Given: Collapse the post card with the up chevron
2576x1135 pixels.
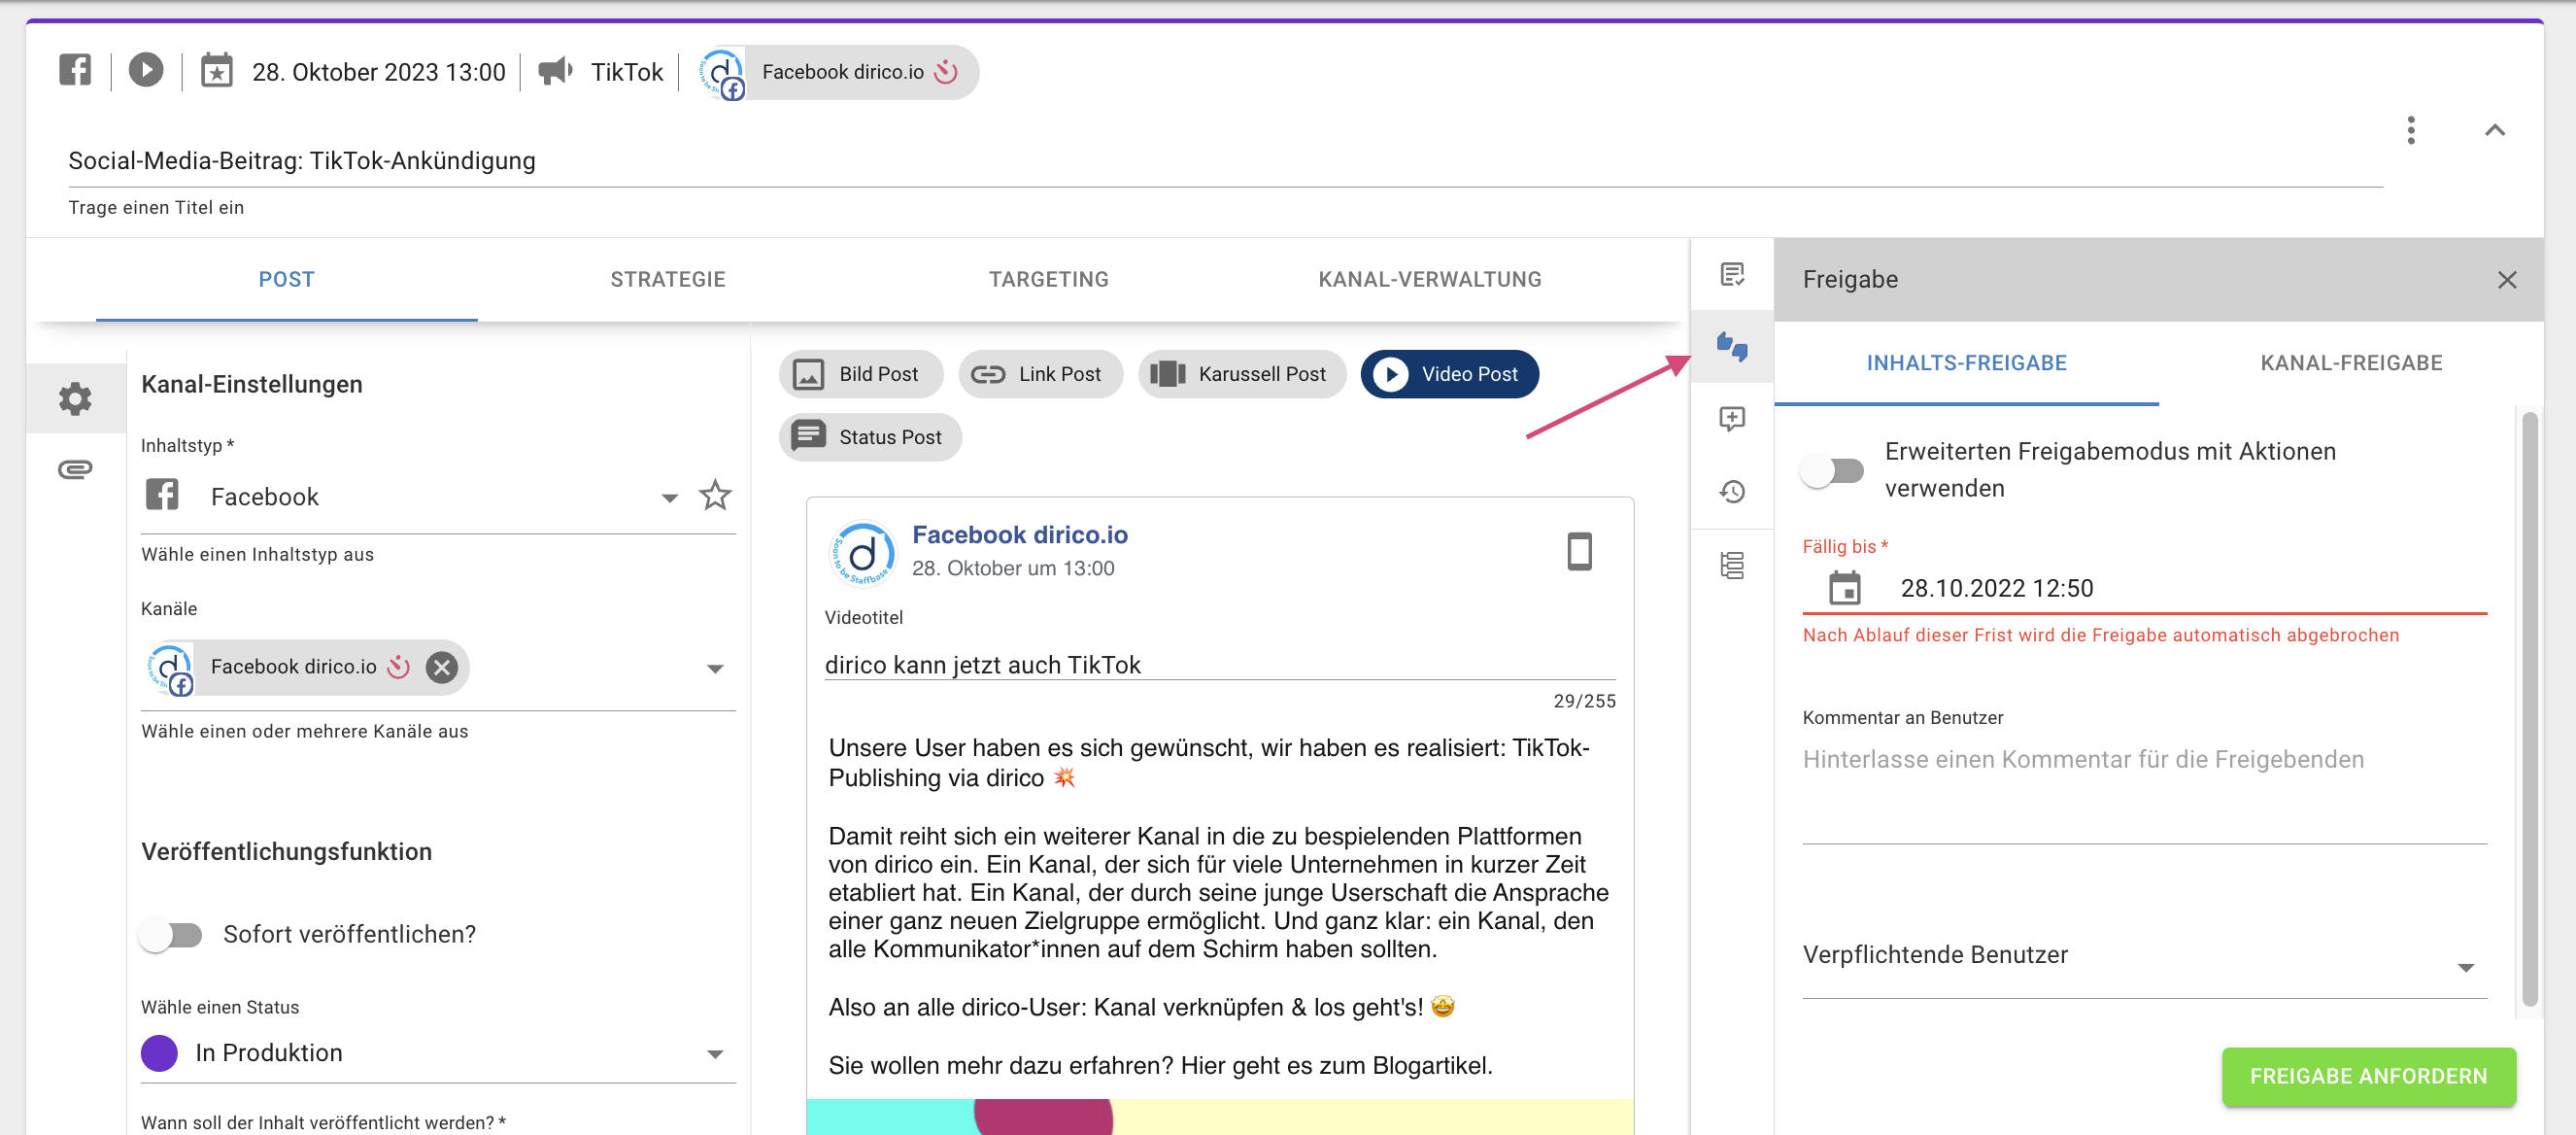Looking at the screenshot, I should pyautogui.click(x=2494, y=130).
